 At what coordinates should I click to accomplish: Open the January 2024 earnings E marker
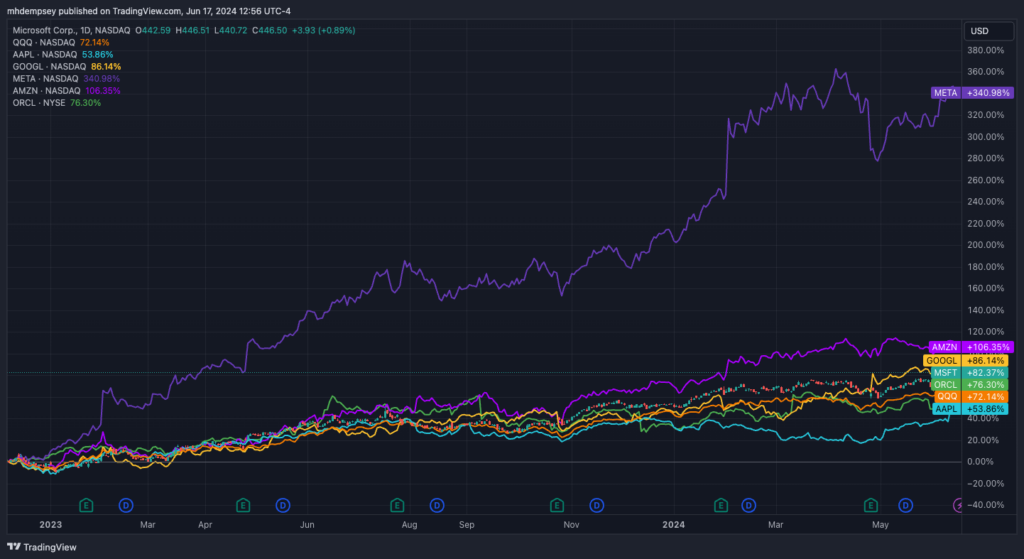(x=720, y=505)
